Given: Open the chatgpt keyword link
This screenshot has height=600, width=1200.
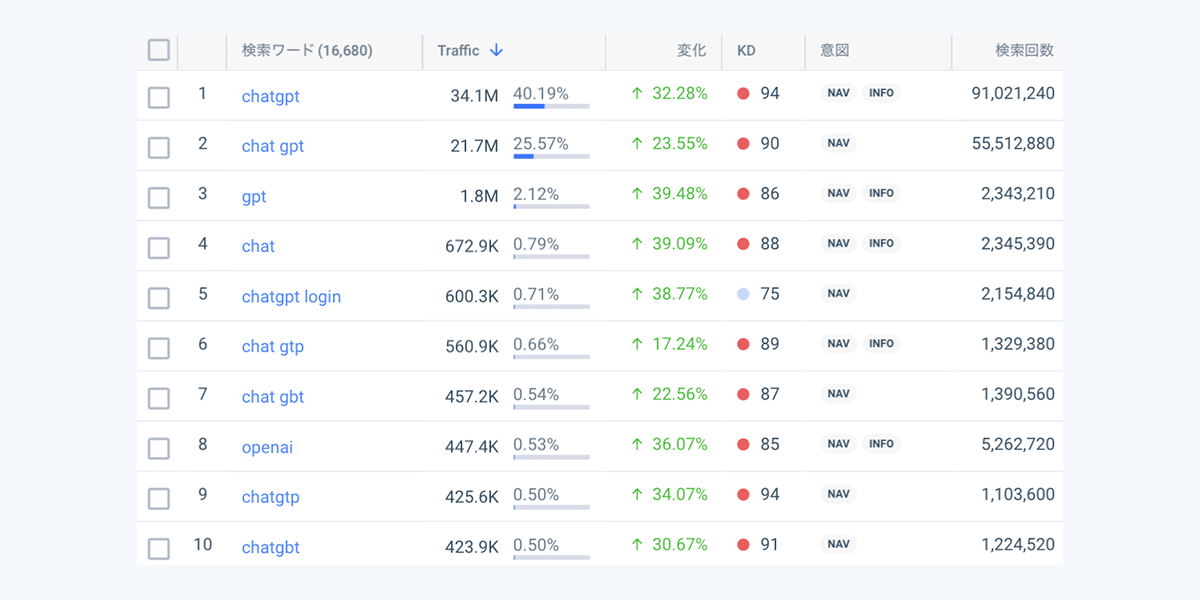Looking at the screenshot, I should pyautogui.click(x=271, y=97).
